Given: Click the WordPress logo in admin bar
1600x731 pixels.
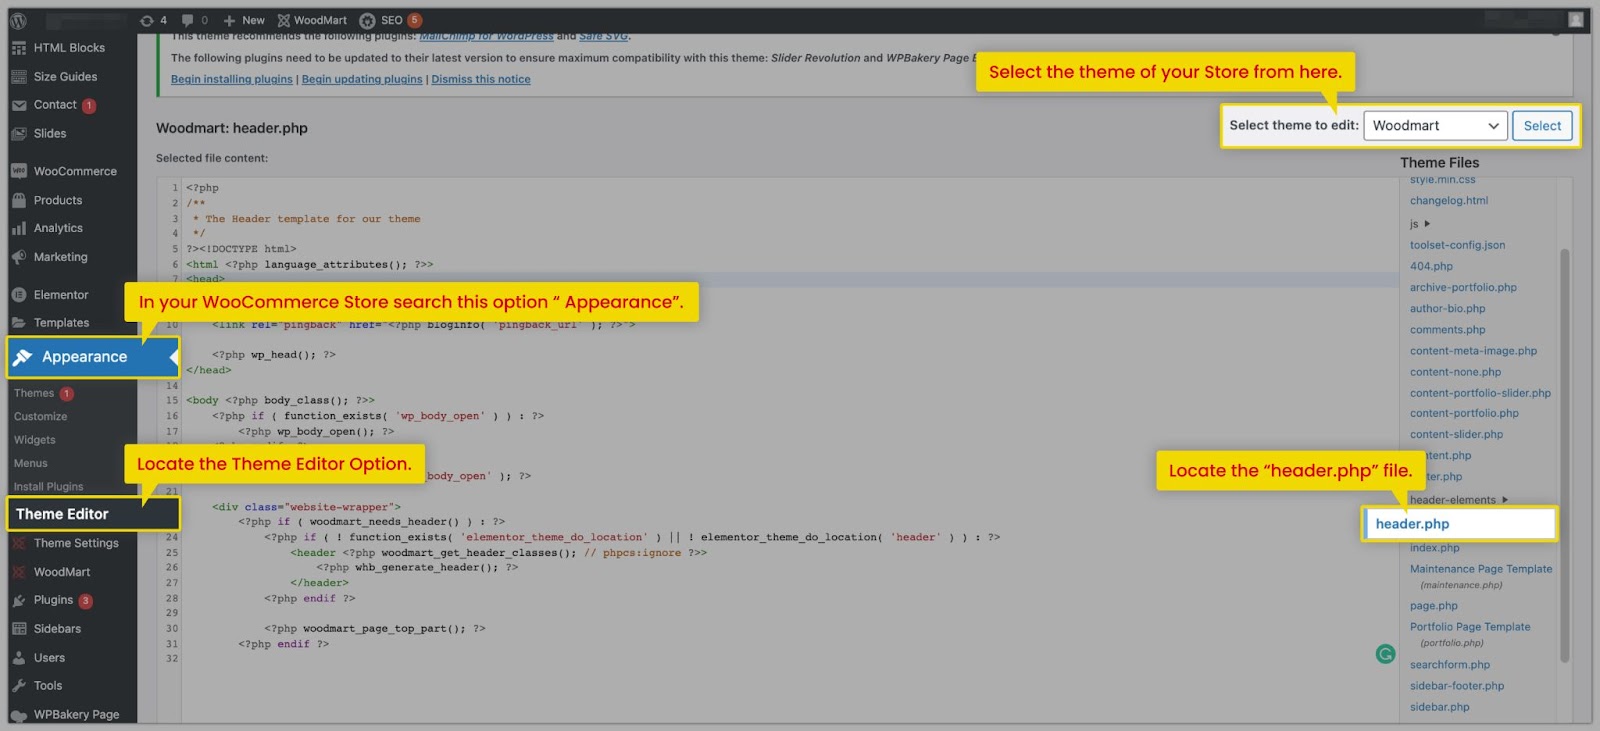Looking at the screenshot, I should [x=18, y=20].
